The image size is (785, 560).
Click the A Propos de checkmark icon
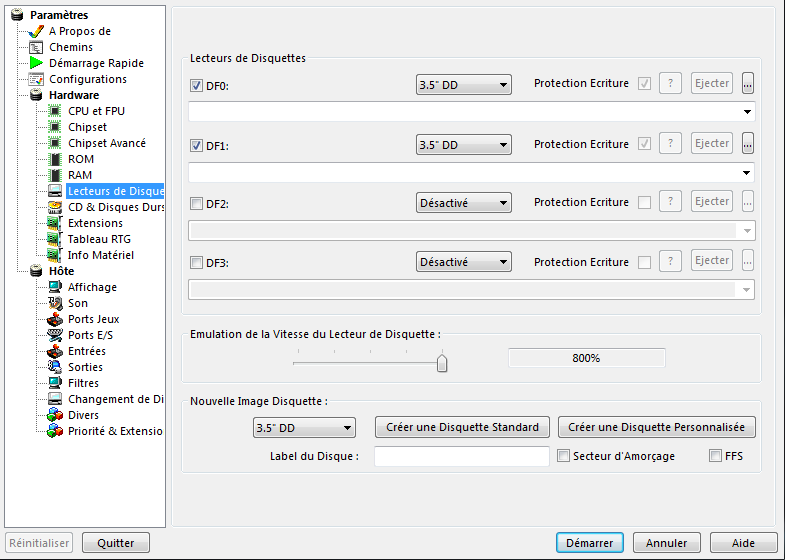tap(37, 31)
